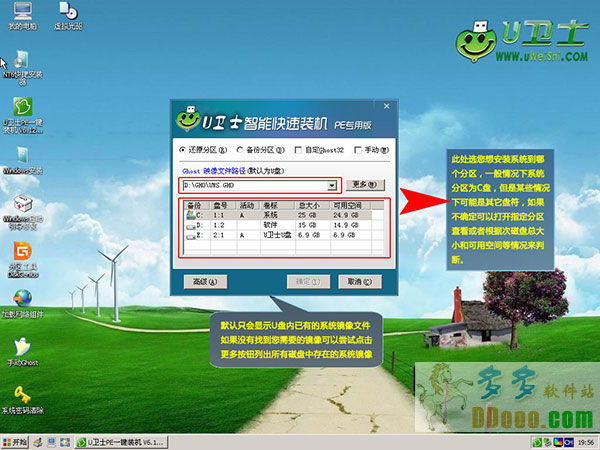Open the U卫士PE一键装机 desktop icon
The height and width of the screenshot is (450, 600).
point(23,116)
